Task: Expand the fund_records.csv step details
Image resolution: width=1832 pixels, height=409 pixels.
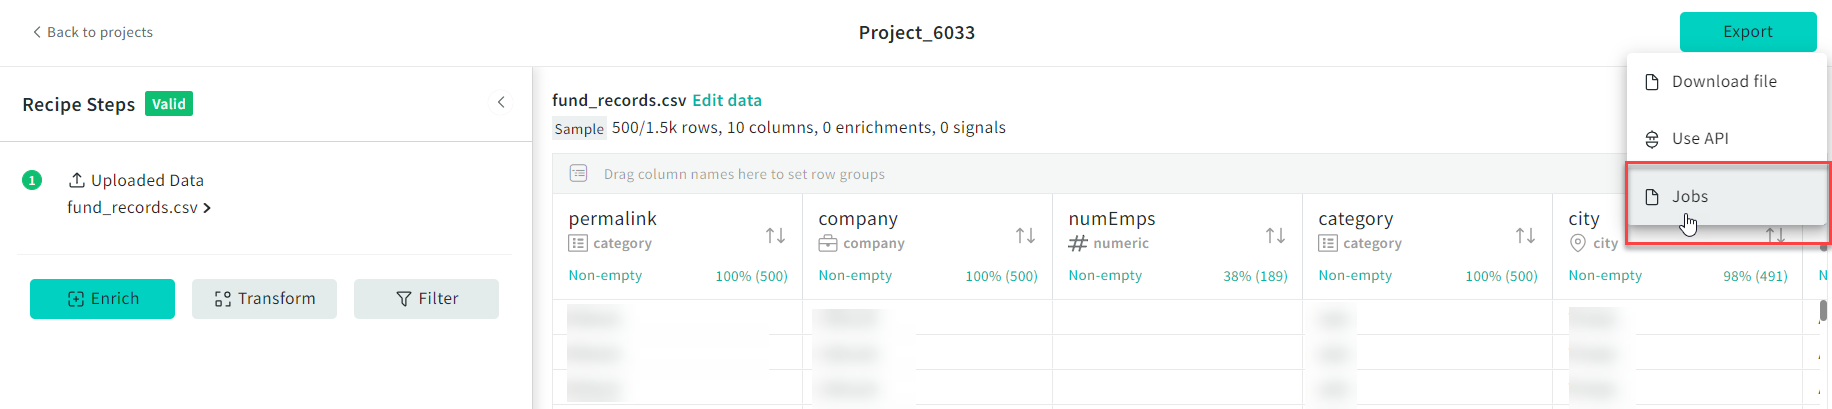Action: (140, 208)
